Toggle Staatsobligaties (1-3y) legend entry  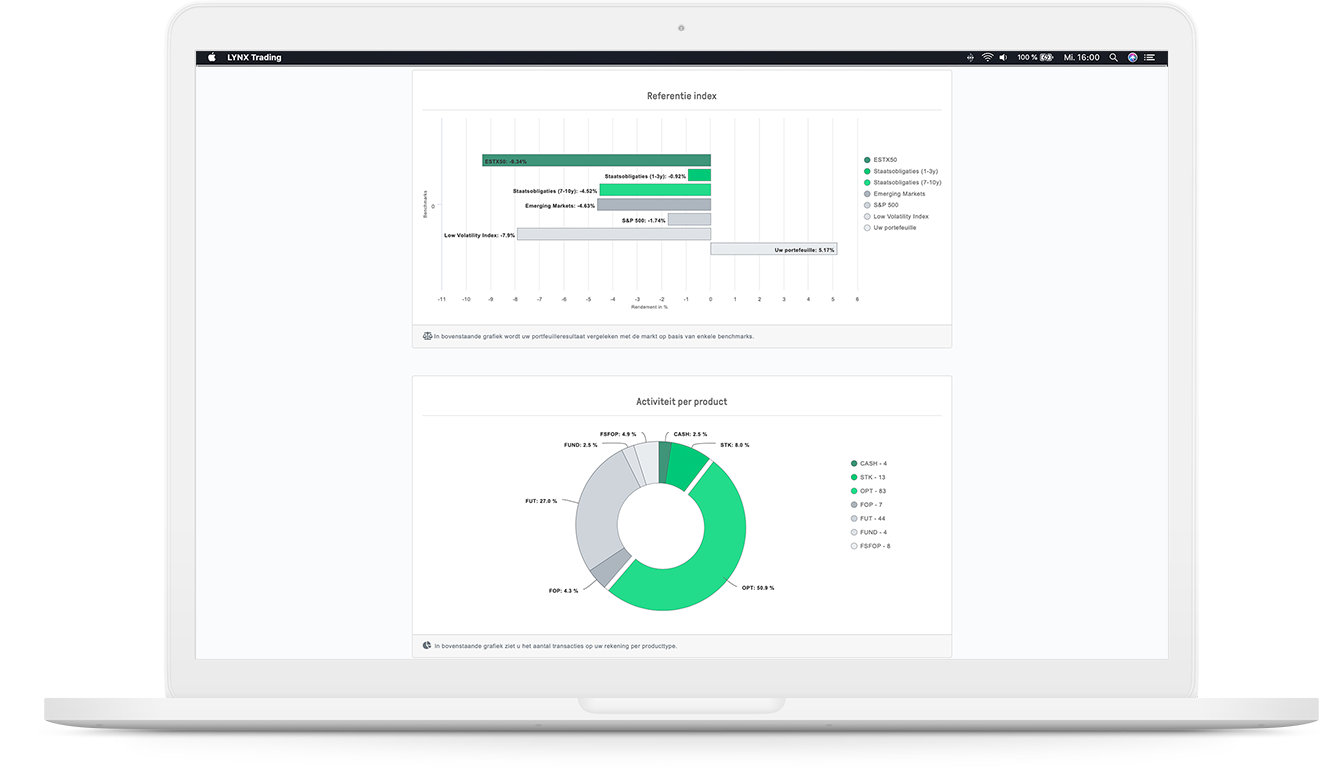[900, 171]
